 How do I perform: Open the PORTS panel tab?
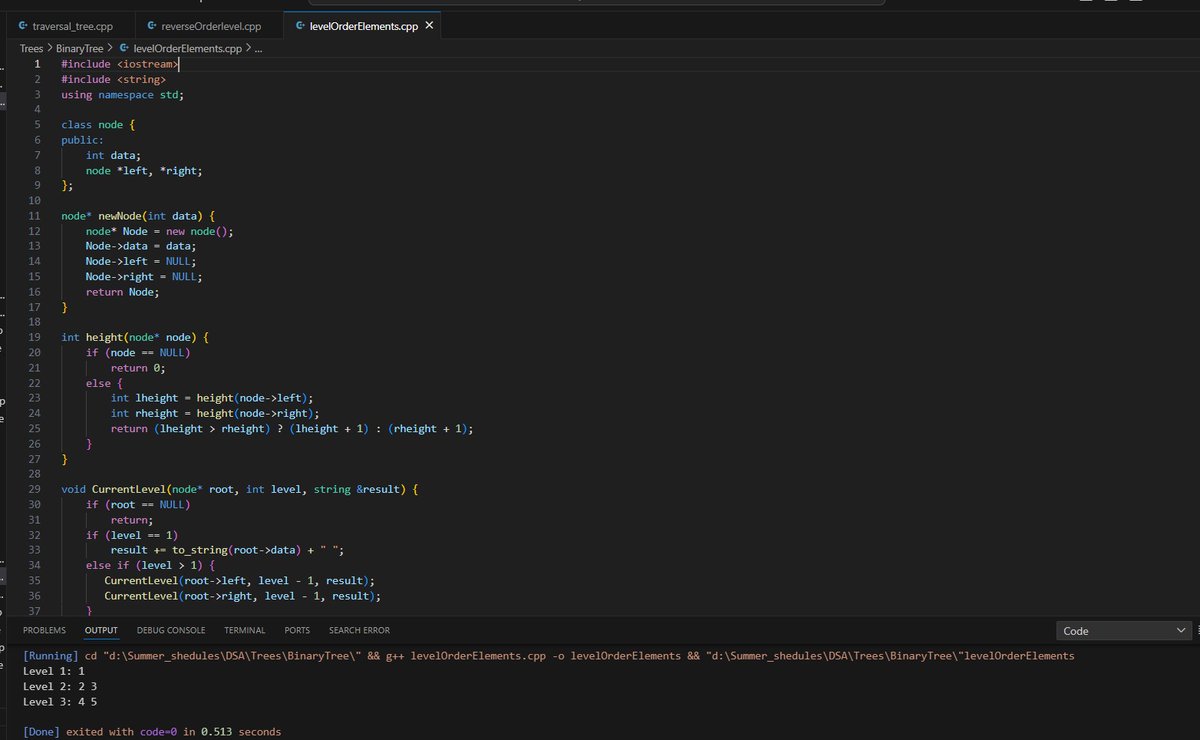297,630
